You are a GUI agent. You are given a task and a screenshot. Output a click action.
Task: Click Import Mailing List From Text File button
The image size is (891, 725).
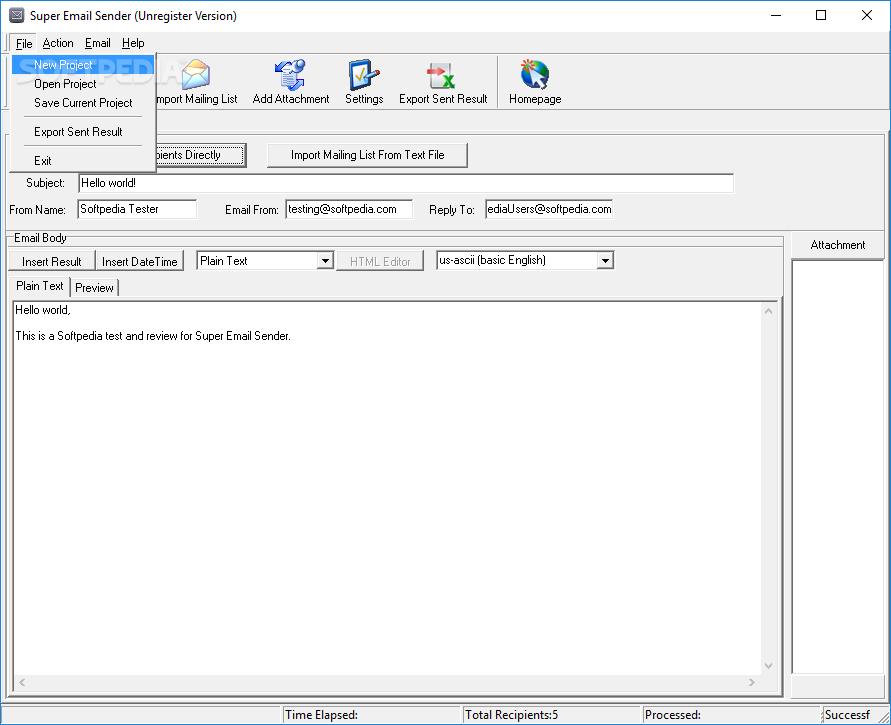(x=367, y=155)
